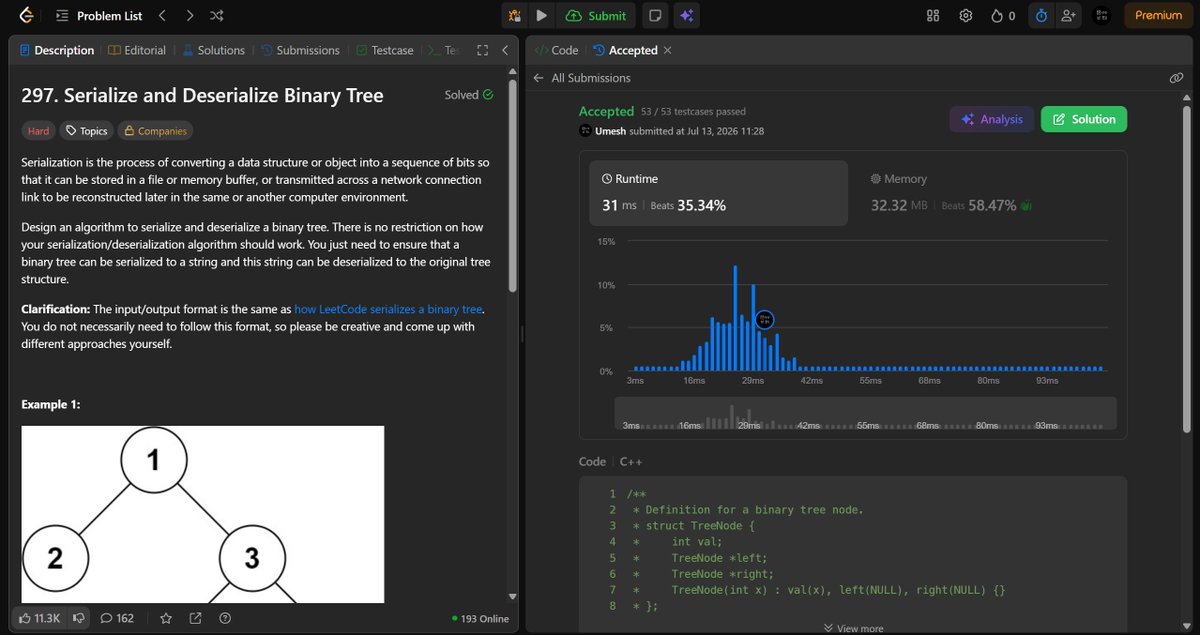Click the tallest bar in runtime chart
This screenshot has width=1200, height=635.
(735, 318)
